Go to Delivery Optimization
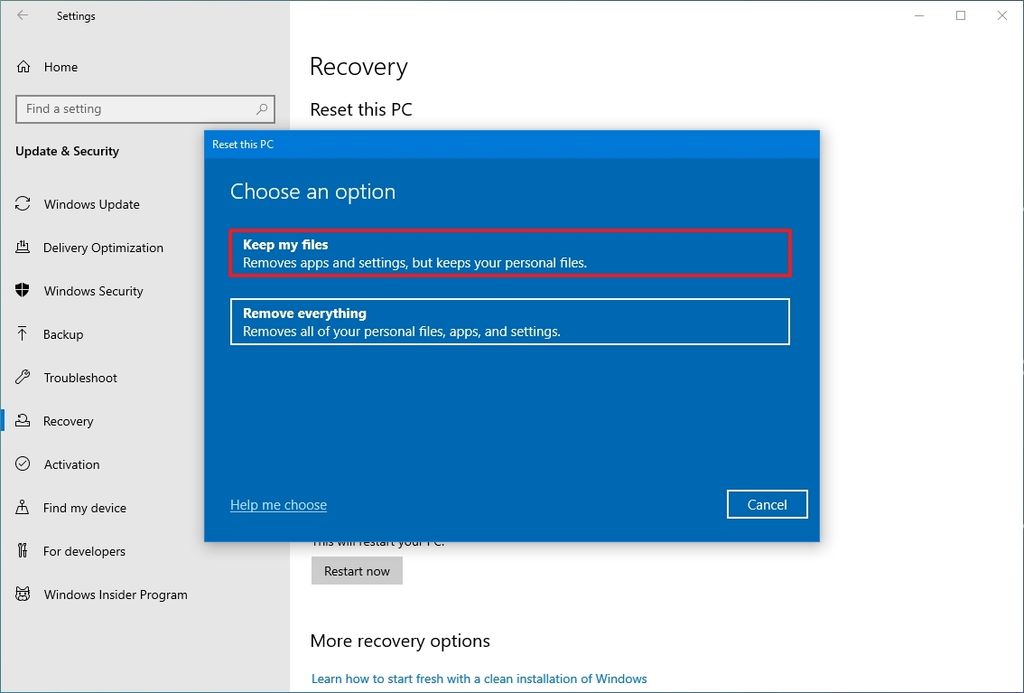 click(103, 248)
